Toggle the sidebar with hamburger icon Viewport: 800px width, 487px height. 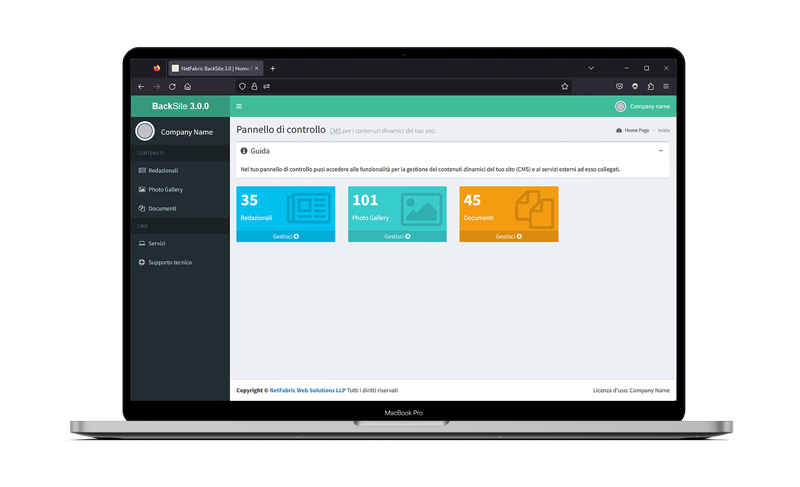point(239,106)
